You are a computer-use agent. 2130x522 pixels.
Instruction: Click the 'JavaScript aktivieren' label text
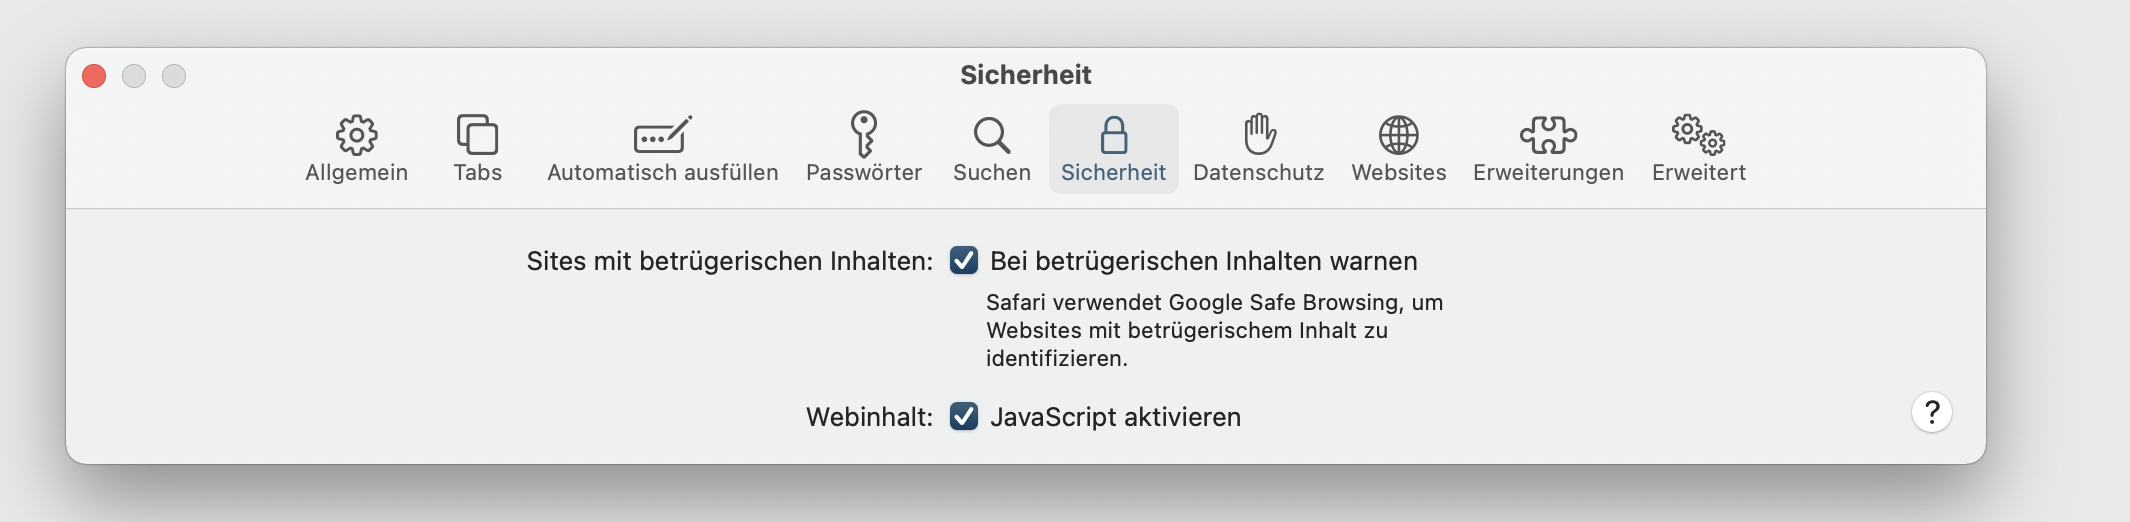[1115, 417]
